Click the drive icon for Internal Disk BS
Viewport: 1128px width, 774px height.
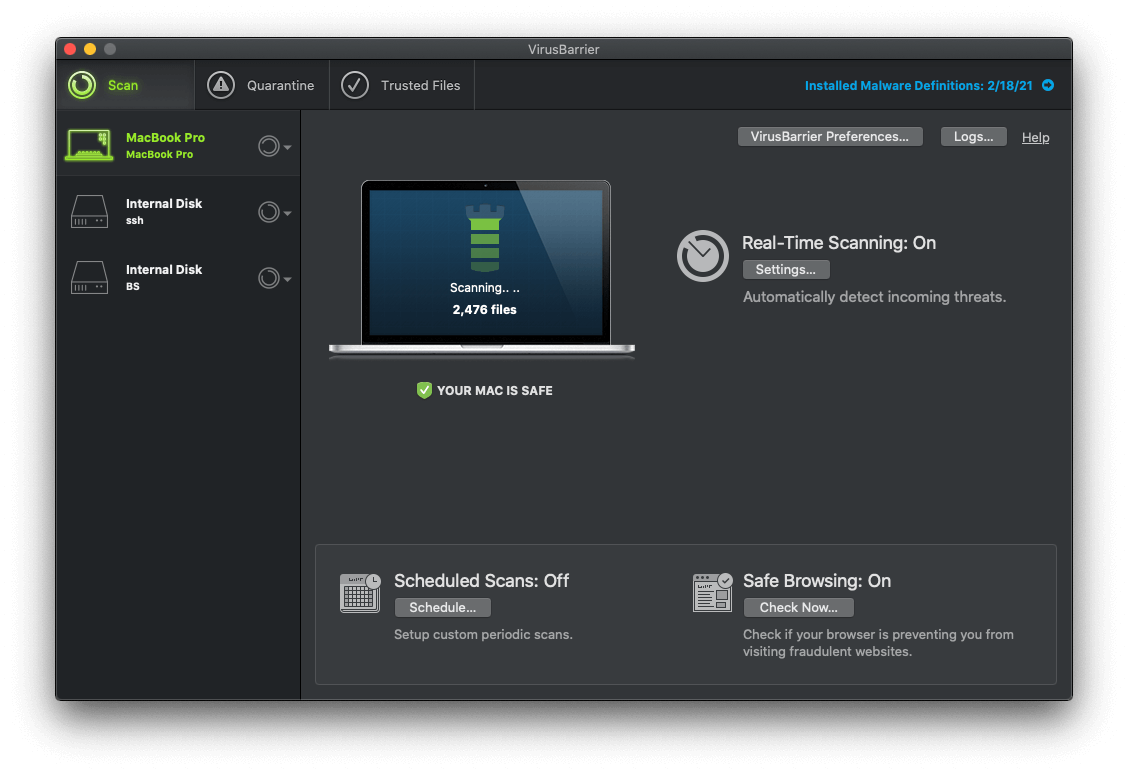[x=89, y=278]
